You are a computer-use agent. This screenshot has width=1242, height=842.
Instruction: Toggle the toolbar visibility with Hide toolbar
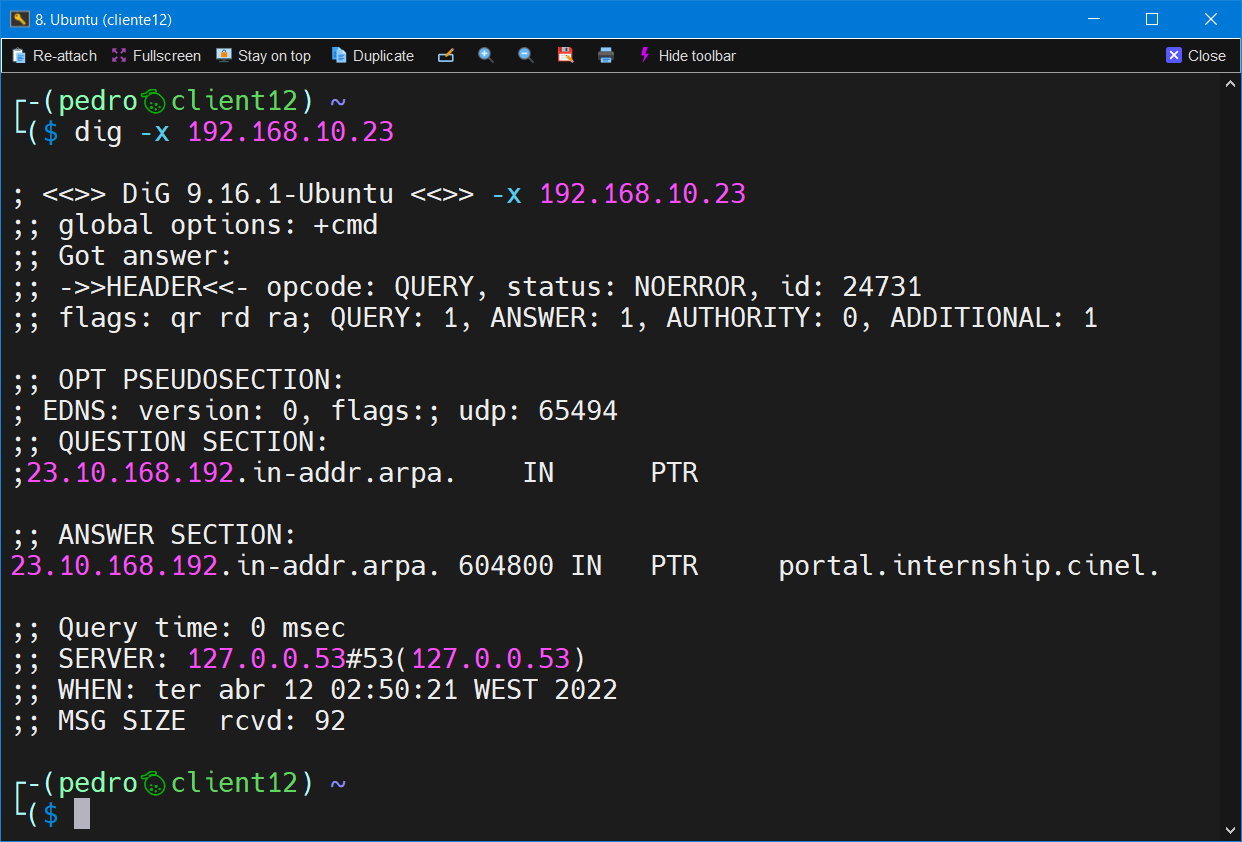[697, 56]
